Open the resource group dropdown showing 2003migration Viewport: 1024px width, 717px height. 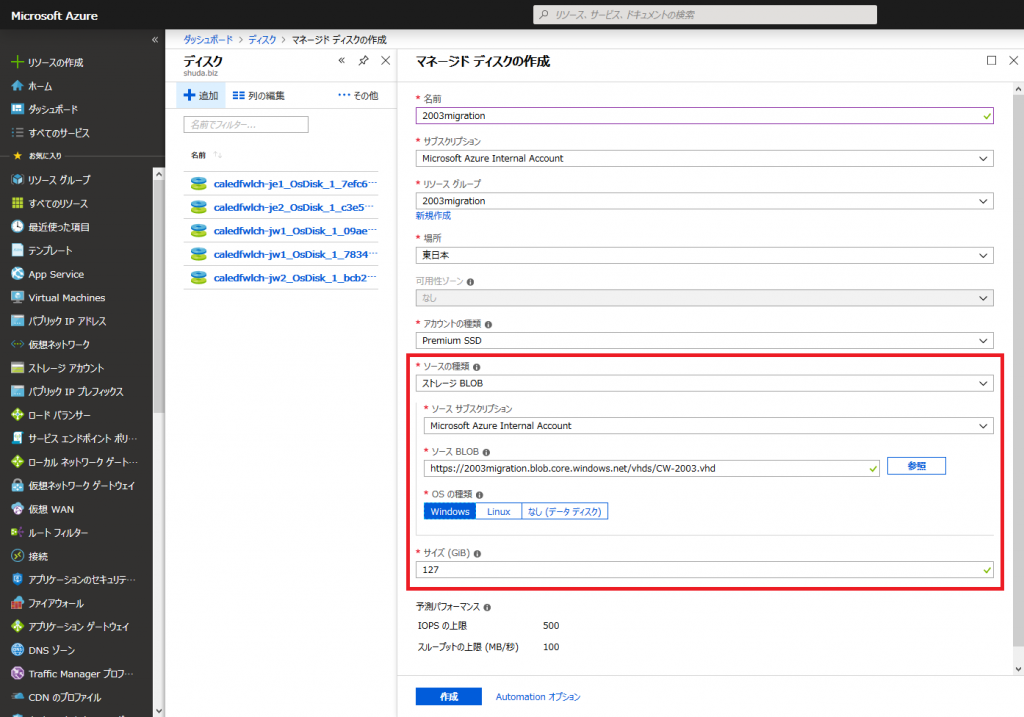(x=704, y=201)
